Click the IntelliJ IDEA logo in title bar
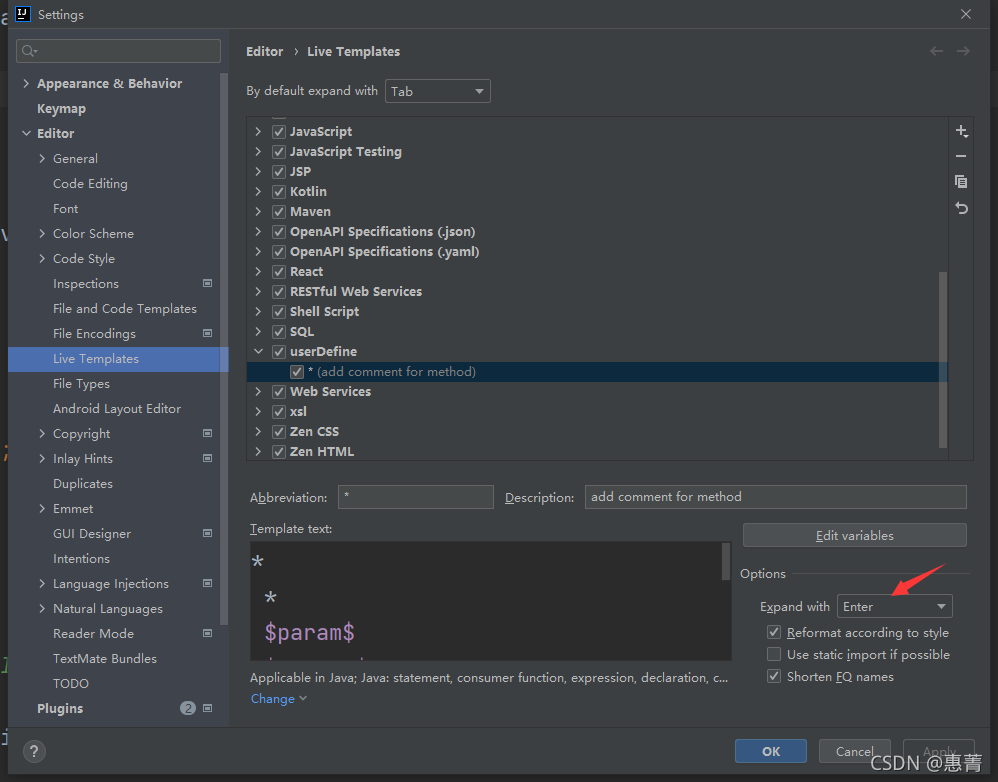998x782 pixels. tap(23, 14)
